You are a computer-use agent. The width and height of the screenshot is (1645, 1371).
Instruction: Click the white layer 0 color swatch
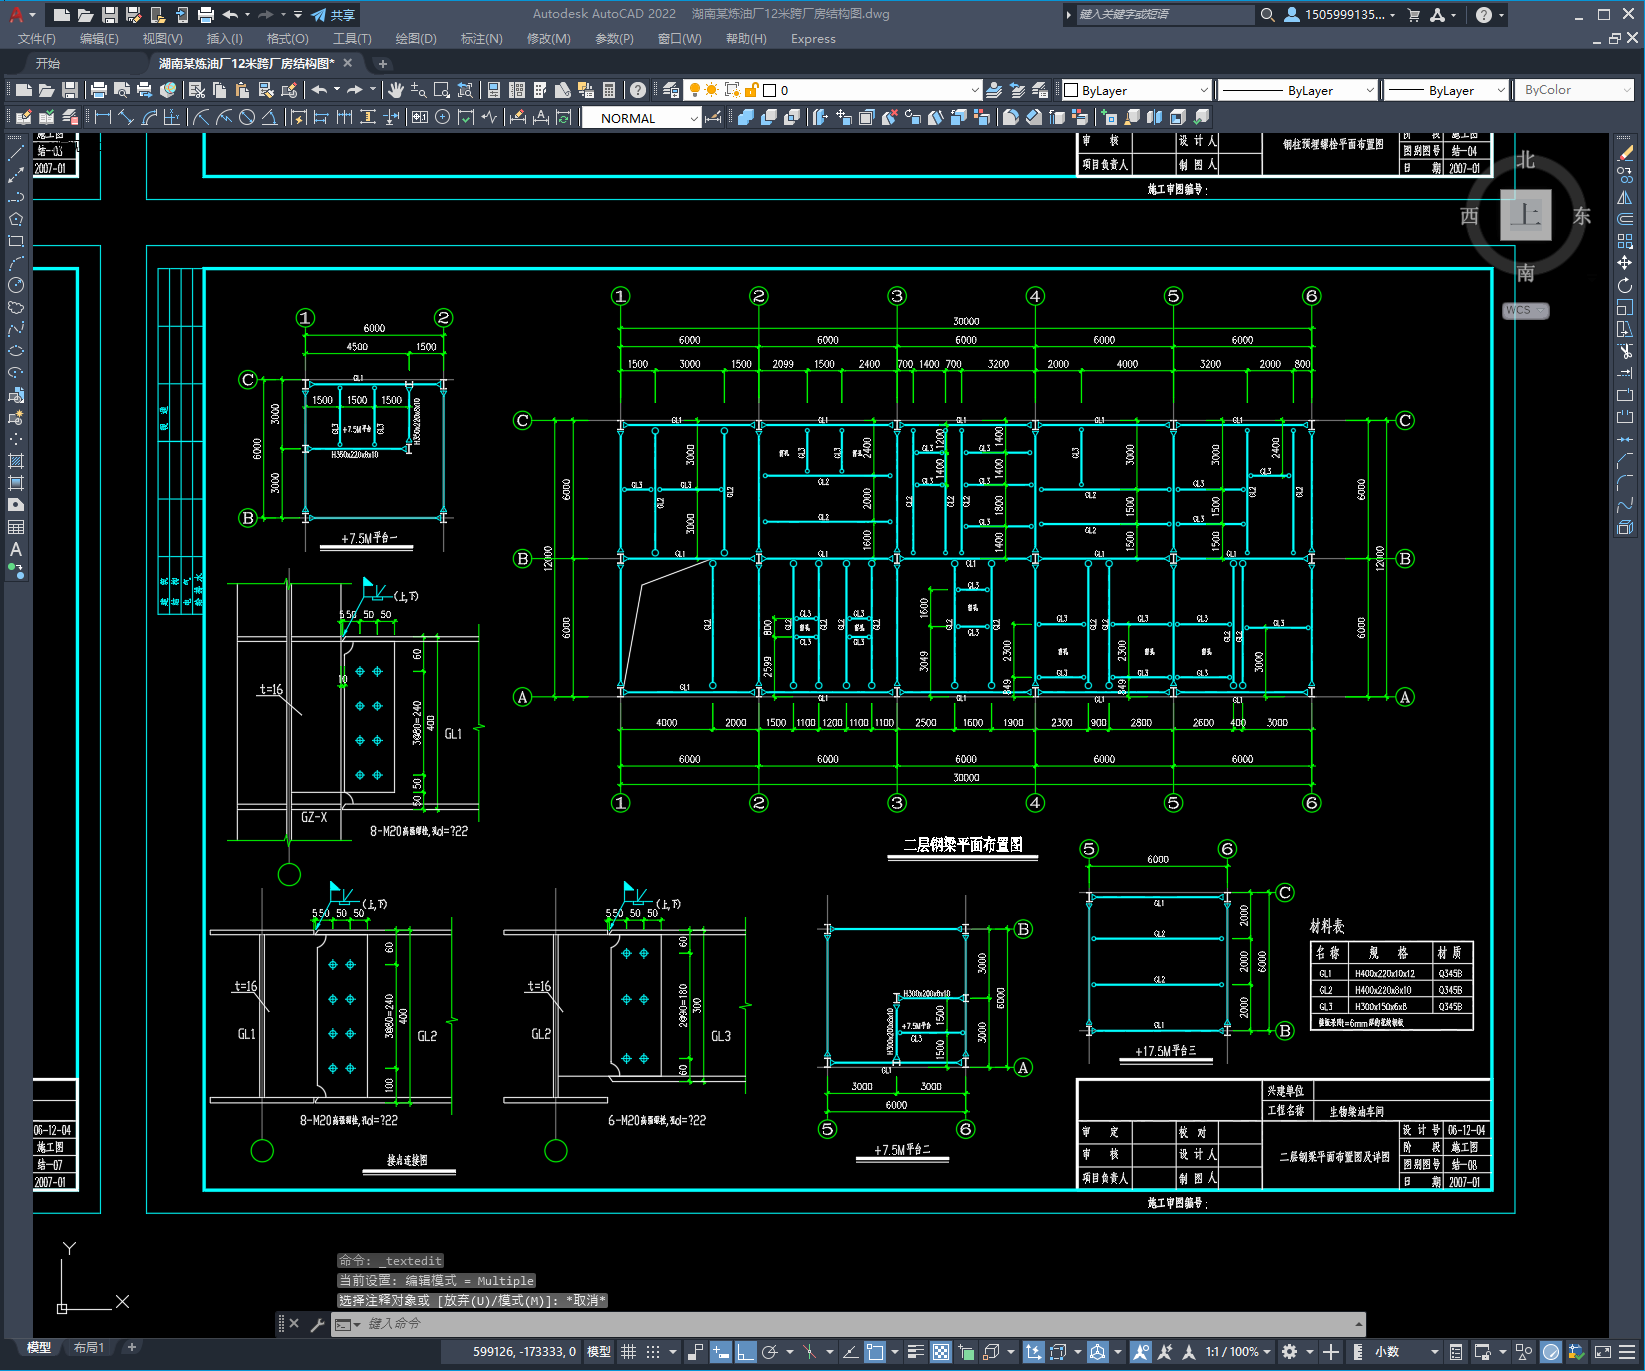[769, 90]
